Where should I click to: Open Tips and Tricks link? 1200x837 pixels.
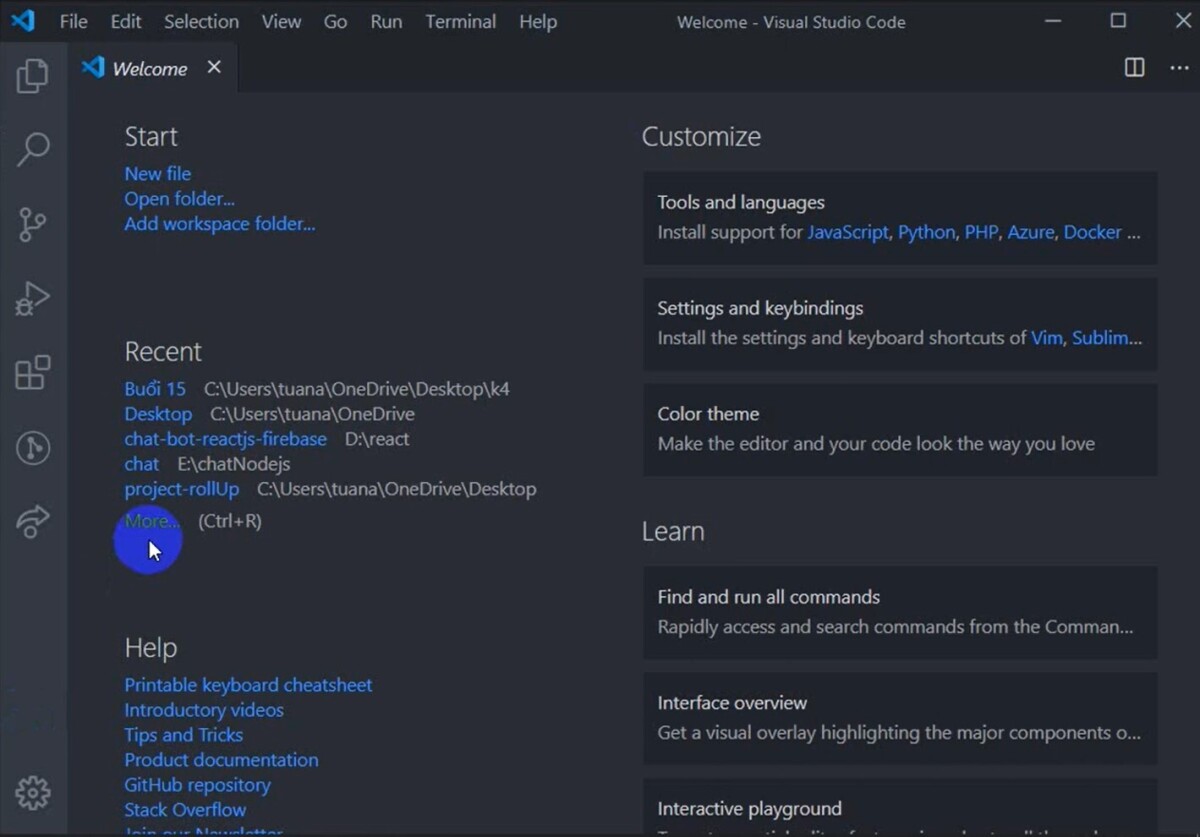[184, 735]
